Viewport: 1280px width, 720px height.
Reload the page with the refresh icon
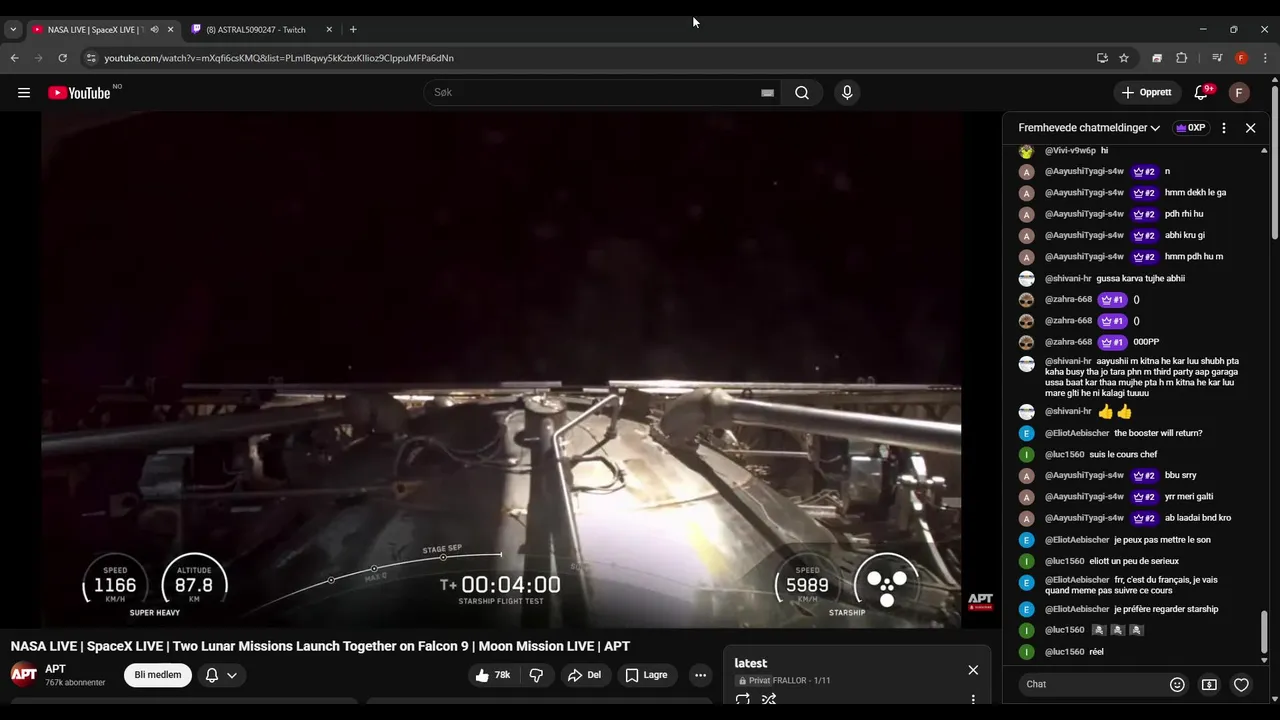point(62,58)
